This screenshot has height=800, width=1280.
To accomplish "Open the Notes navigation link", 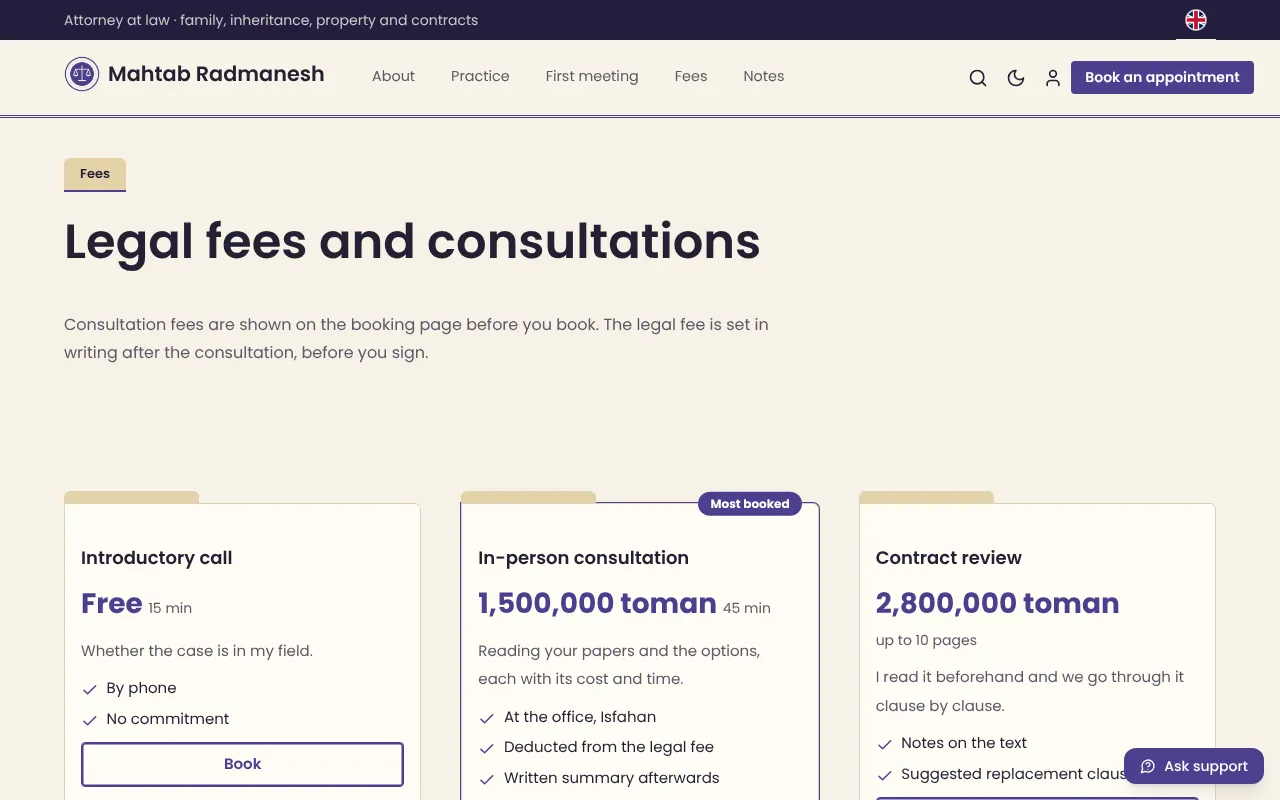I will coord(764,76).
